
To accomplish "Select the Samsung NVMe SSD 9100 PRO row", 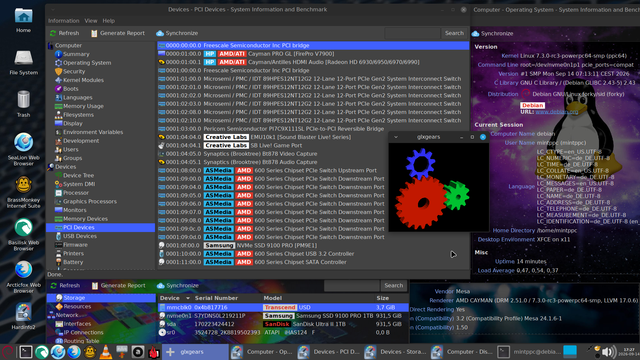I will pyautogui.click(x=313, y=245).
